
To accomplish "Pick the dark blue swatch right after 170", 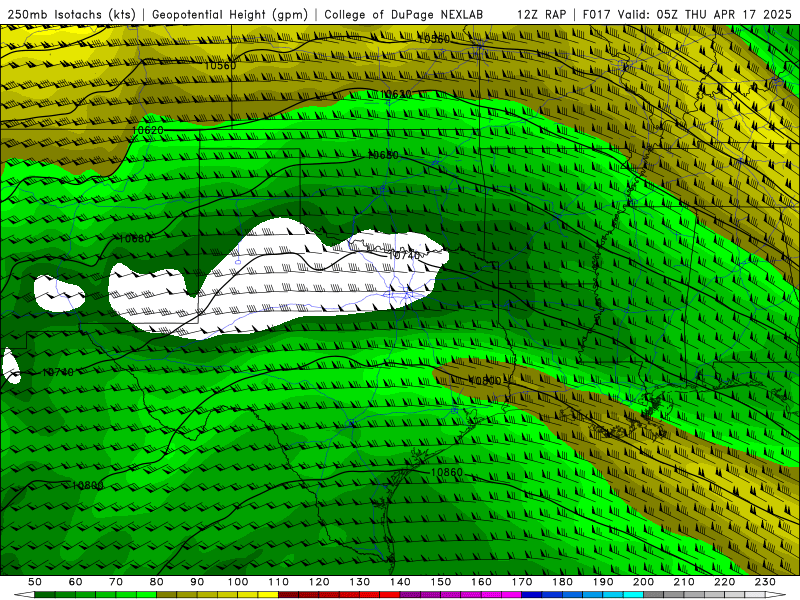I will 532,595.
